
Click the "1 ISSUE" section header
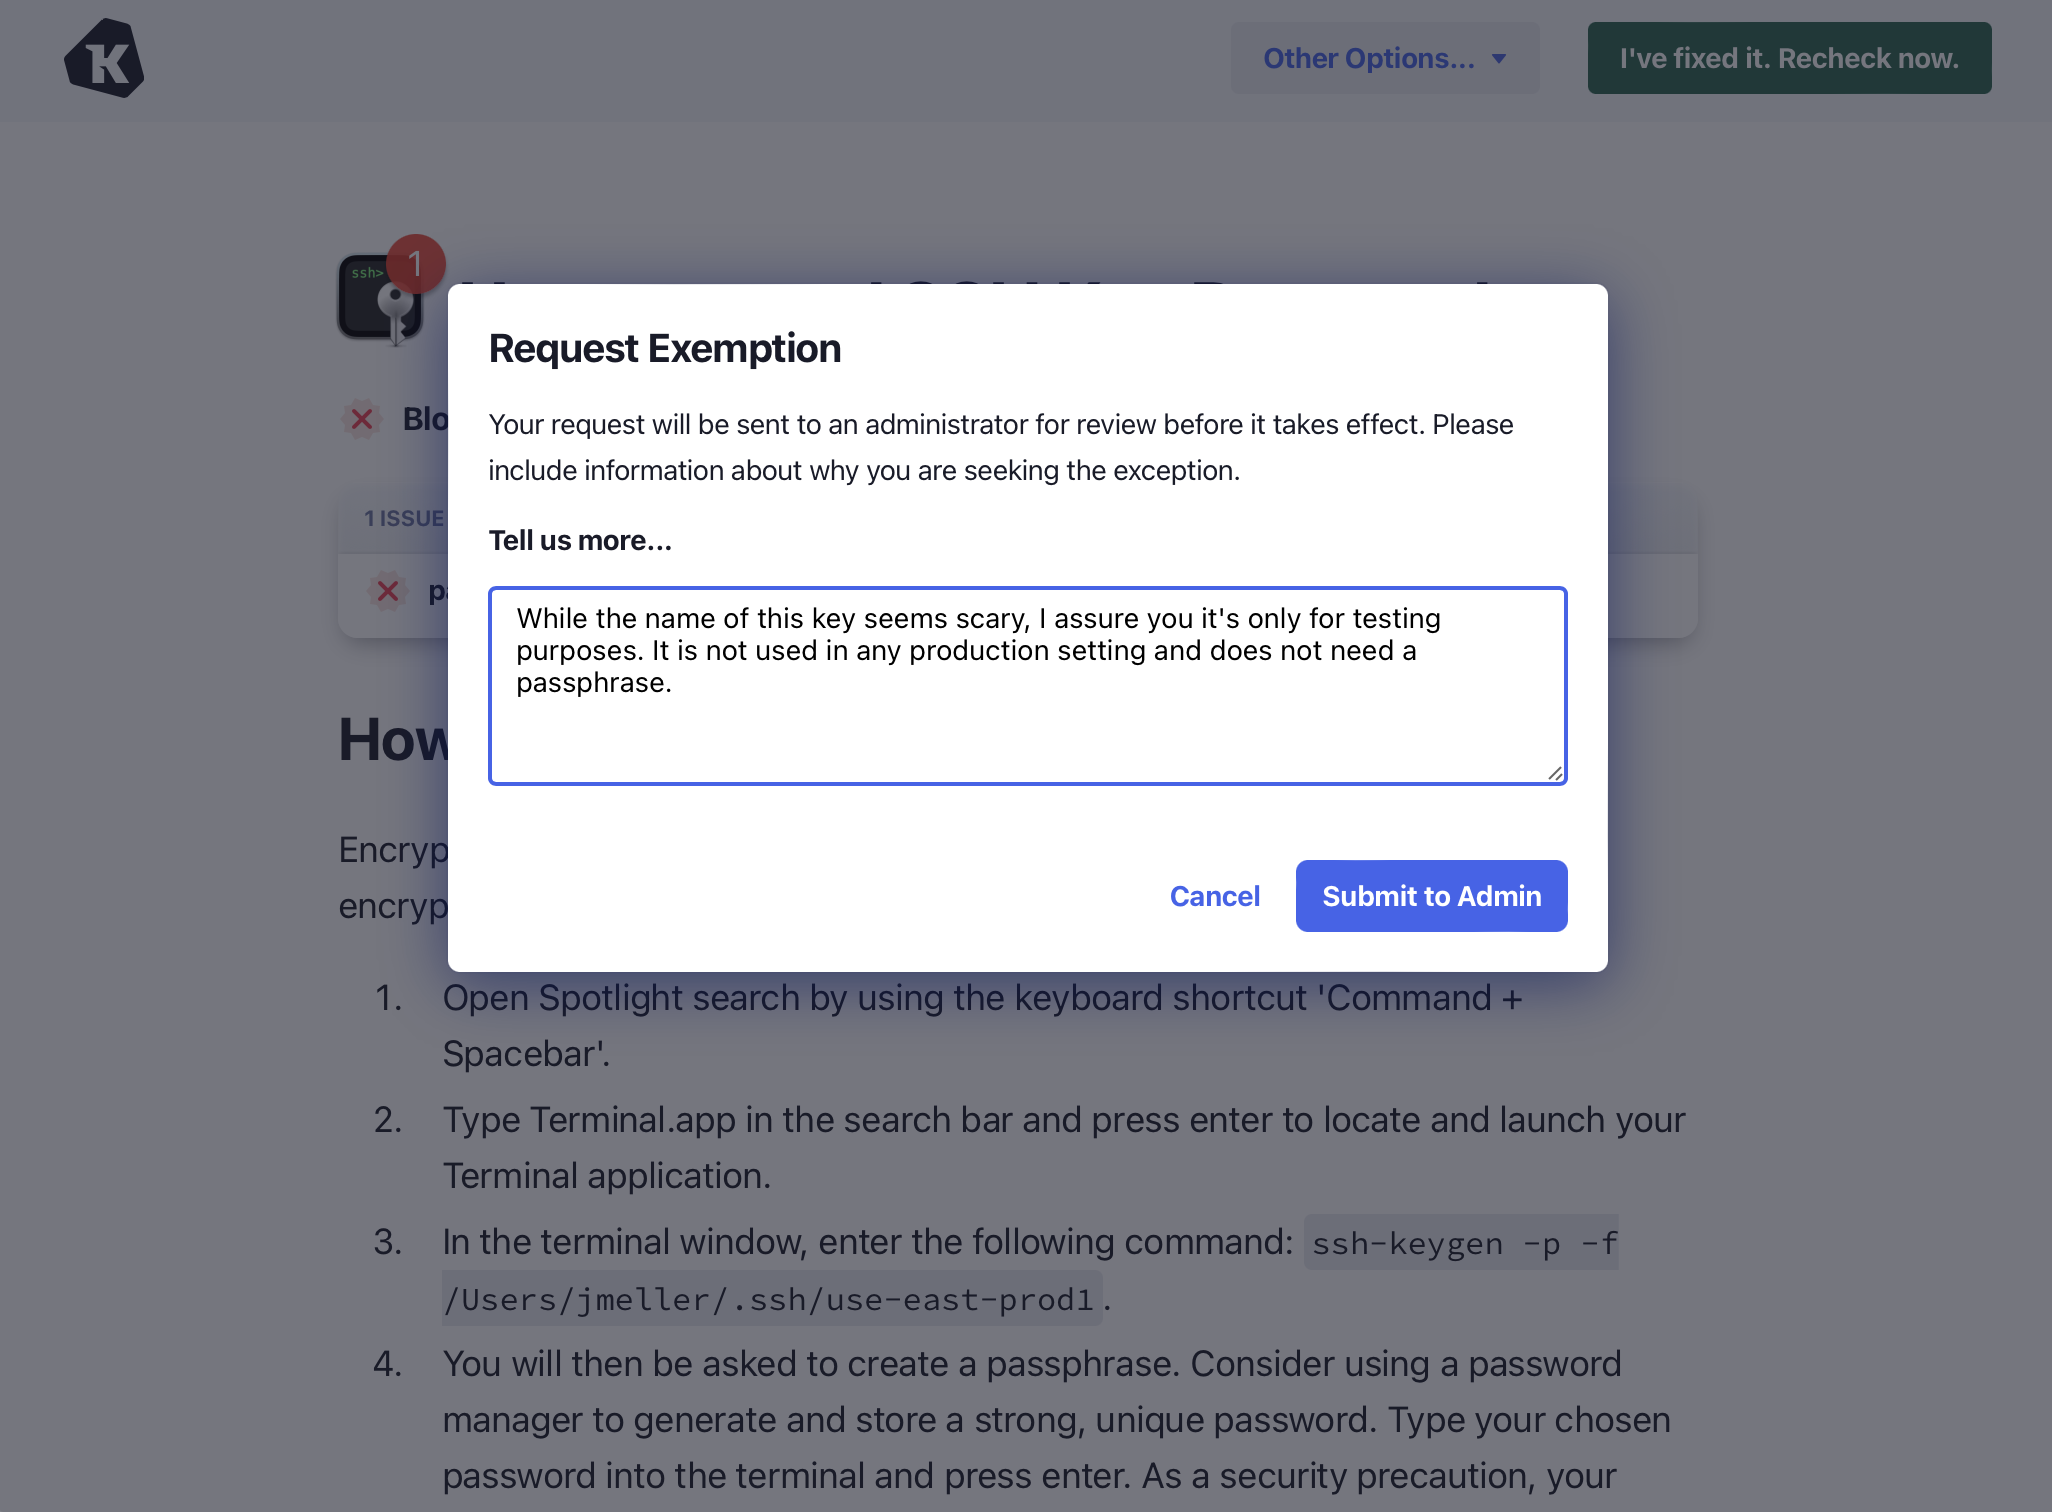pos(404,518)
